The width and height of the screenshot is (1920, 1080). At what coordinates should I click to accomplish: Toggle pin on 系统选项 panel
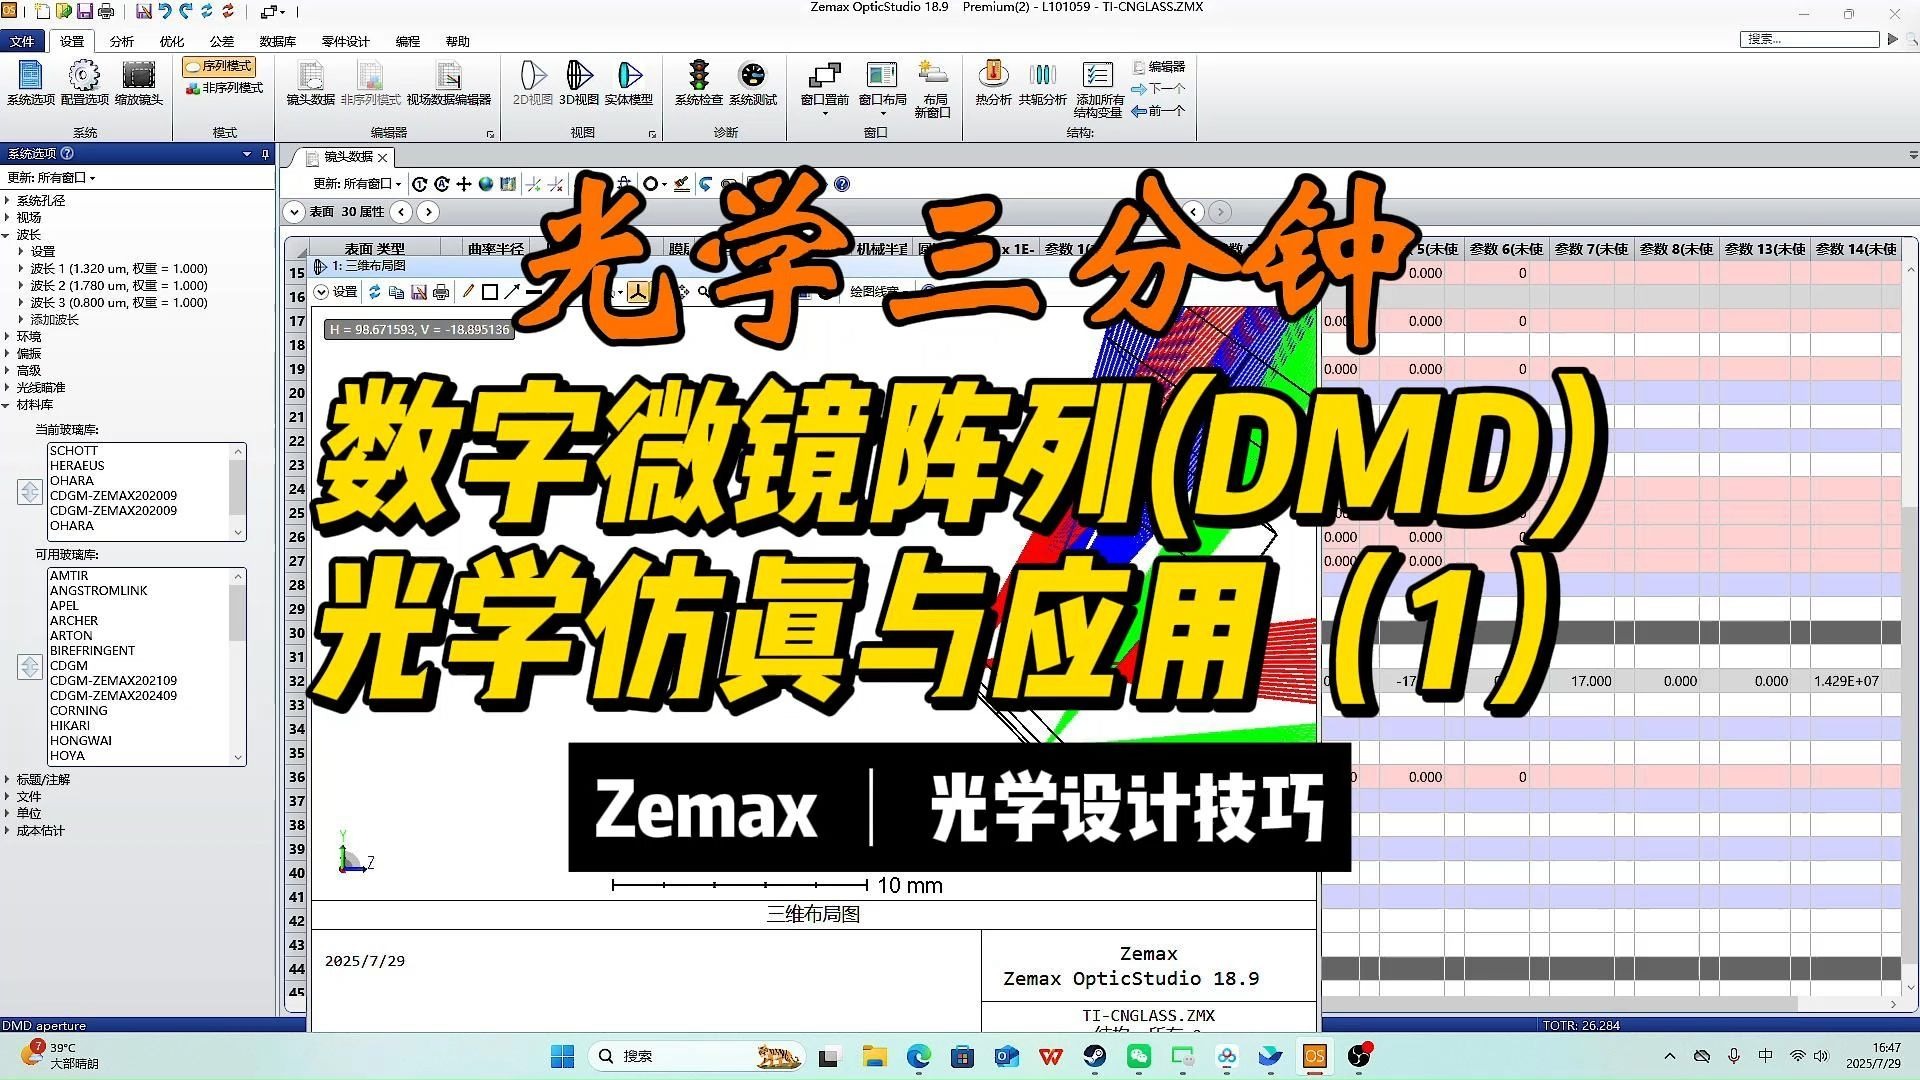[265, 154]
